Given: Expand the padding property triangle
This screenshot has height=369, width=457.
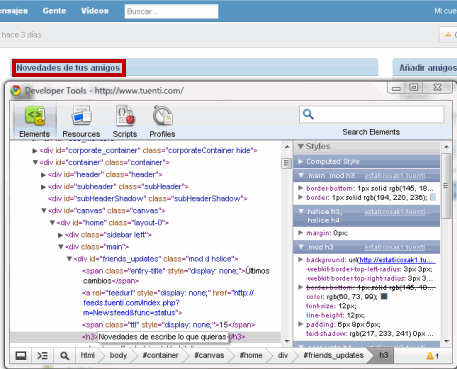Looking at the screenshot, I should 300,324.
